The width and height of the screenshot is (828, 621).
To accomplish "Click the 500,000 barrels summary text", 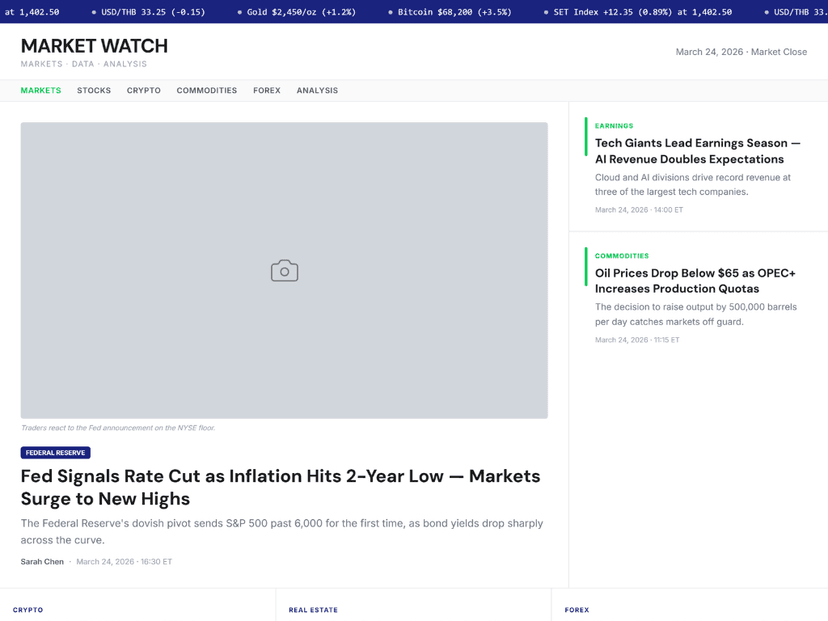I will (696, 314).
